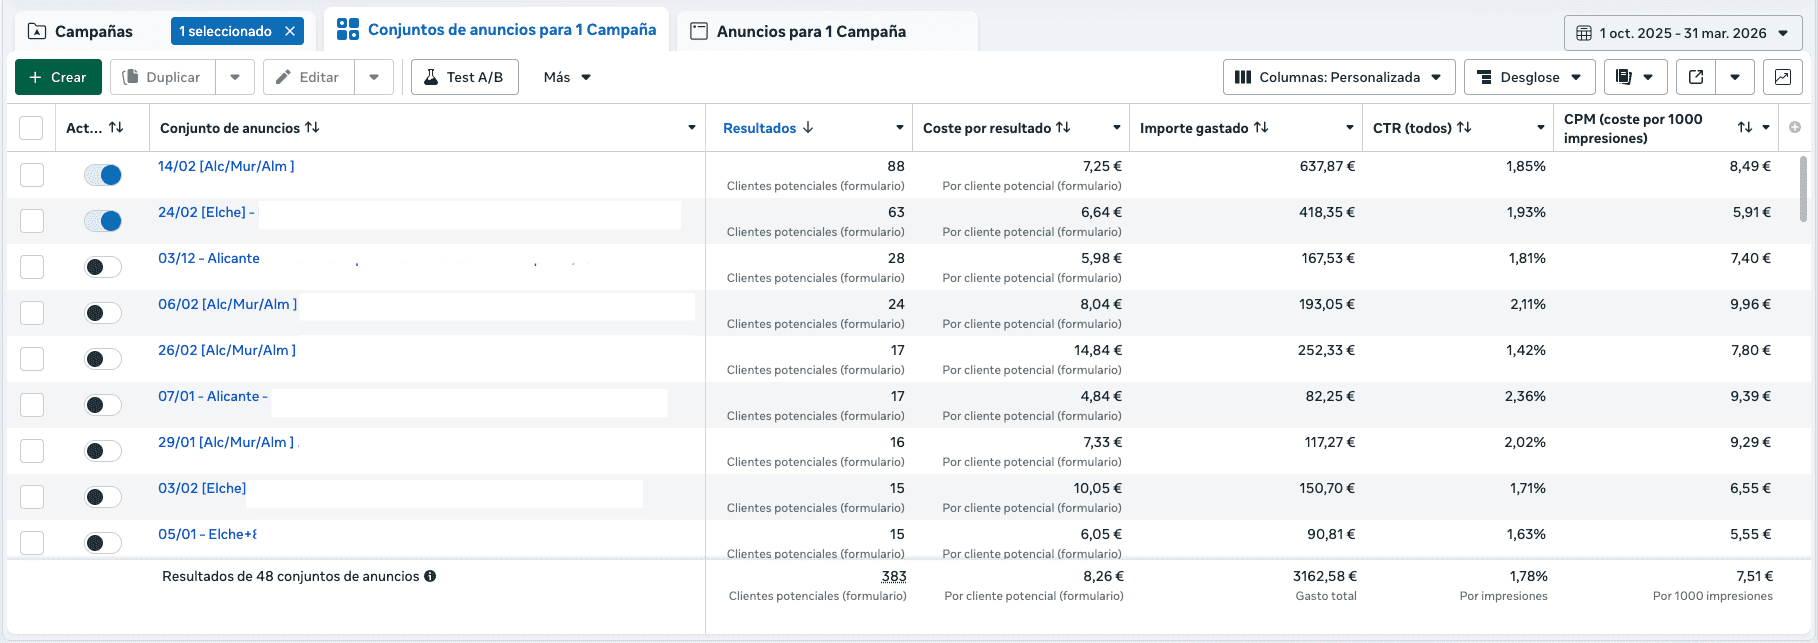
Task: Click the export data icon
Action: [1696, 77]
